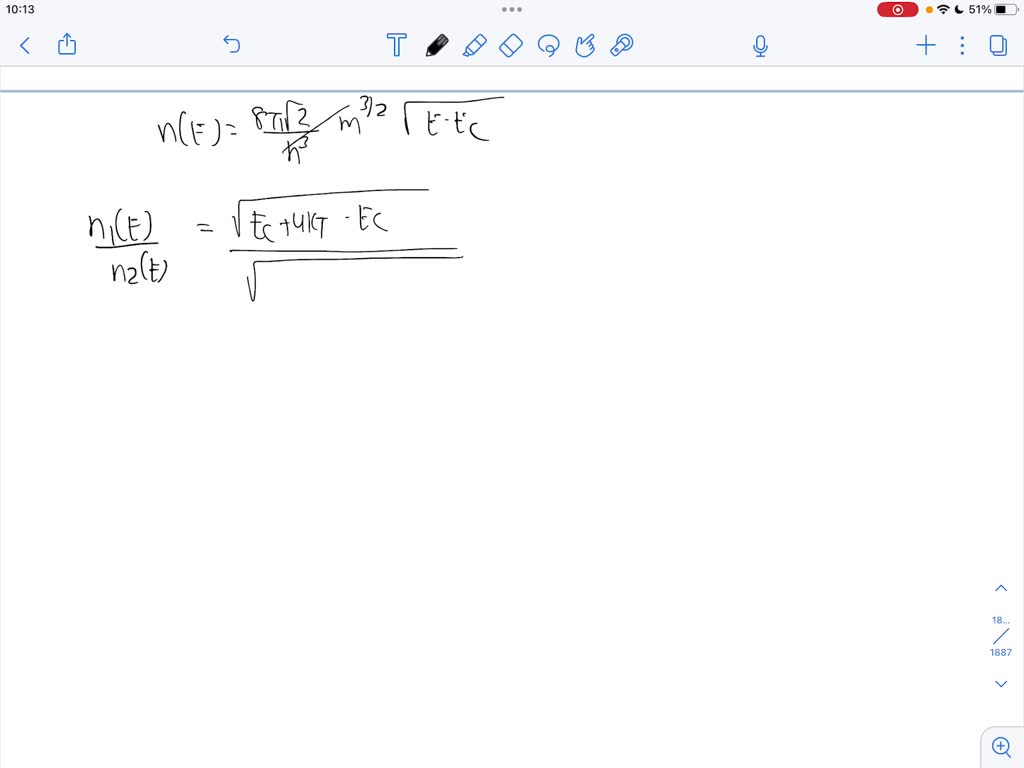Select the Pen tool
Screen dimensions: 1024x768
pyautogui.click(x=437, y=45)
